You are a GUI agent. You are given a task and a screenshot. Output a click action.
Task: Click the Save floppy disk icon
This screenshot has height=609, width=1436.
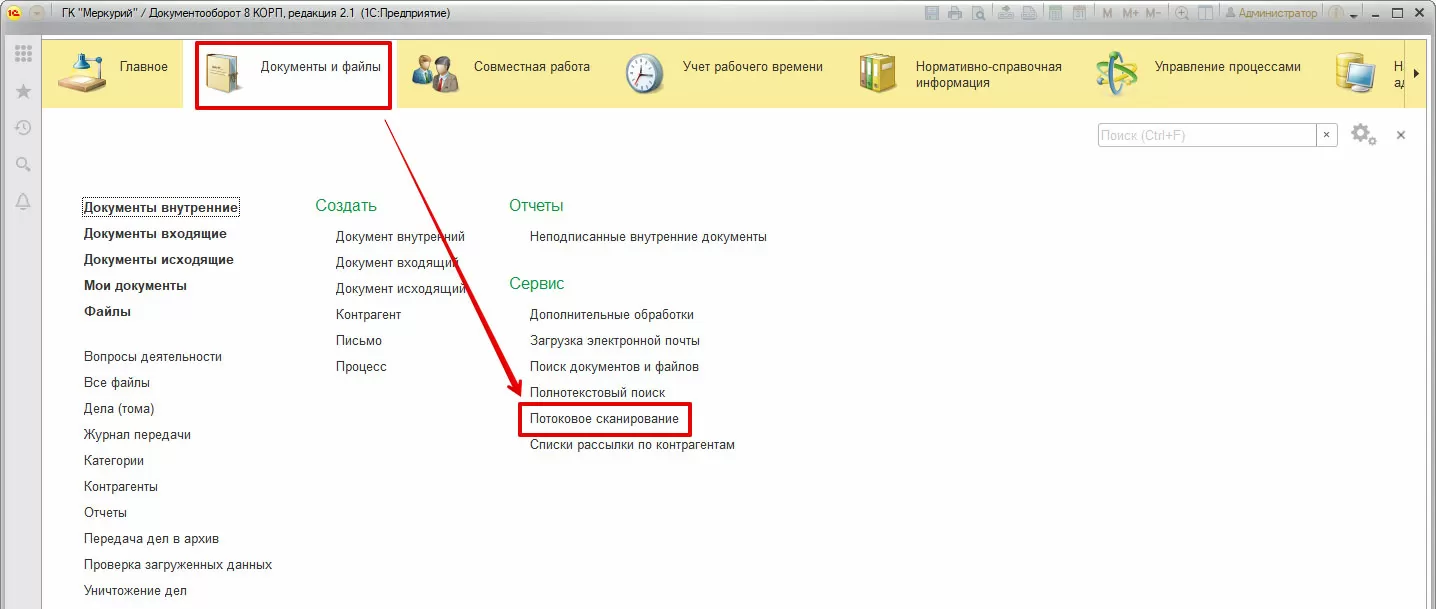(x=932, y=13)
